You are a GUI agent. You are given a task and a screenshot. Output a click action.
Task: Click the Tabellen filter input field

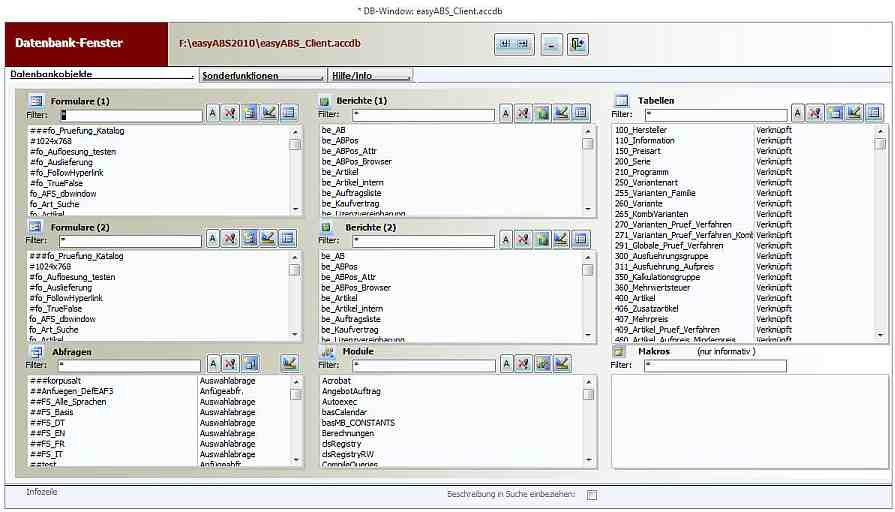click(716, 115)
